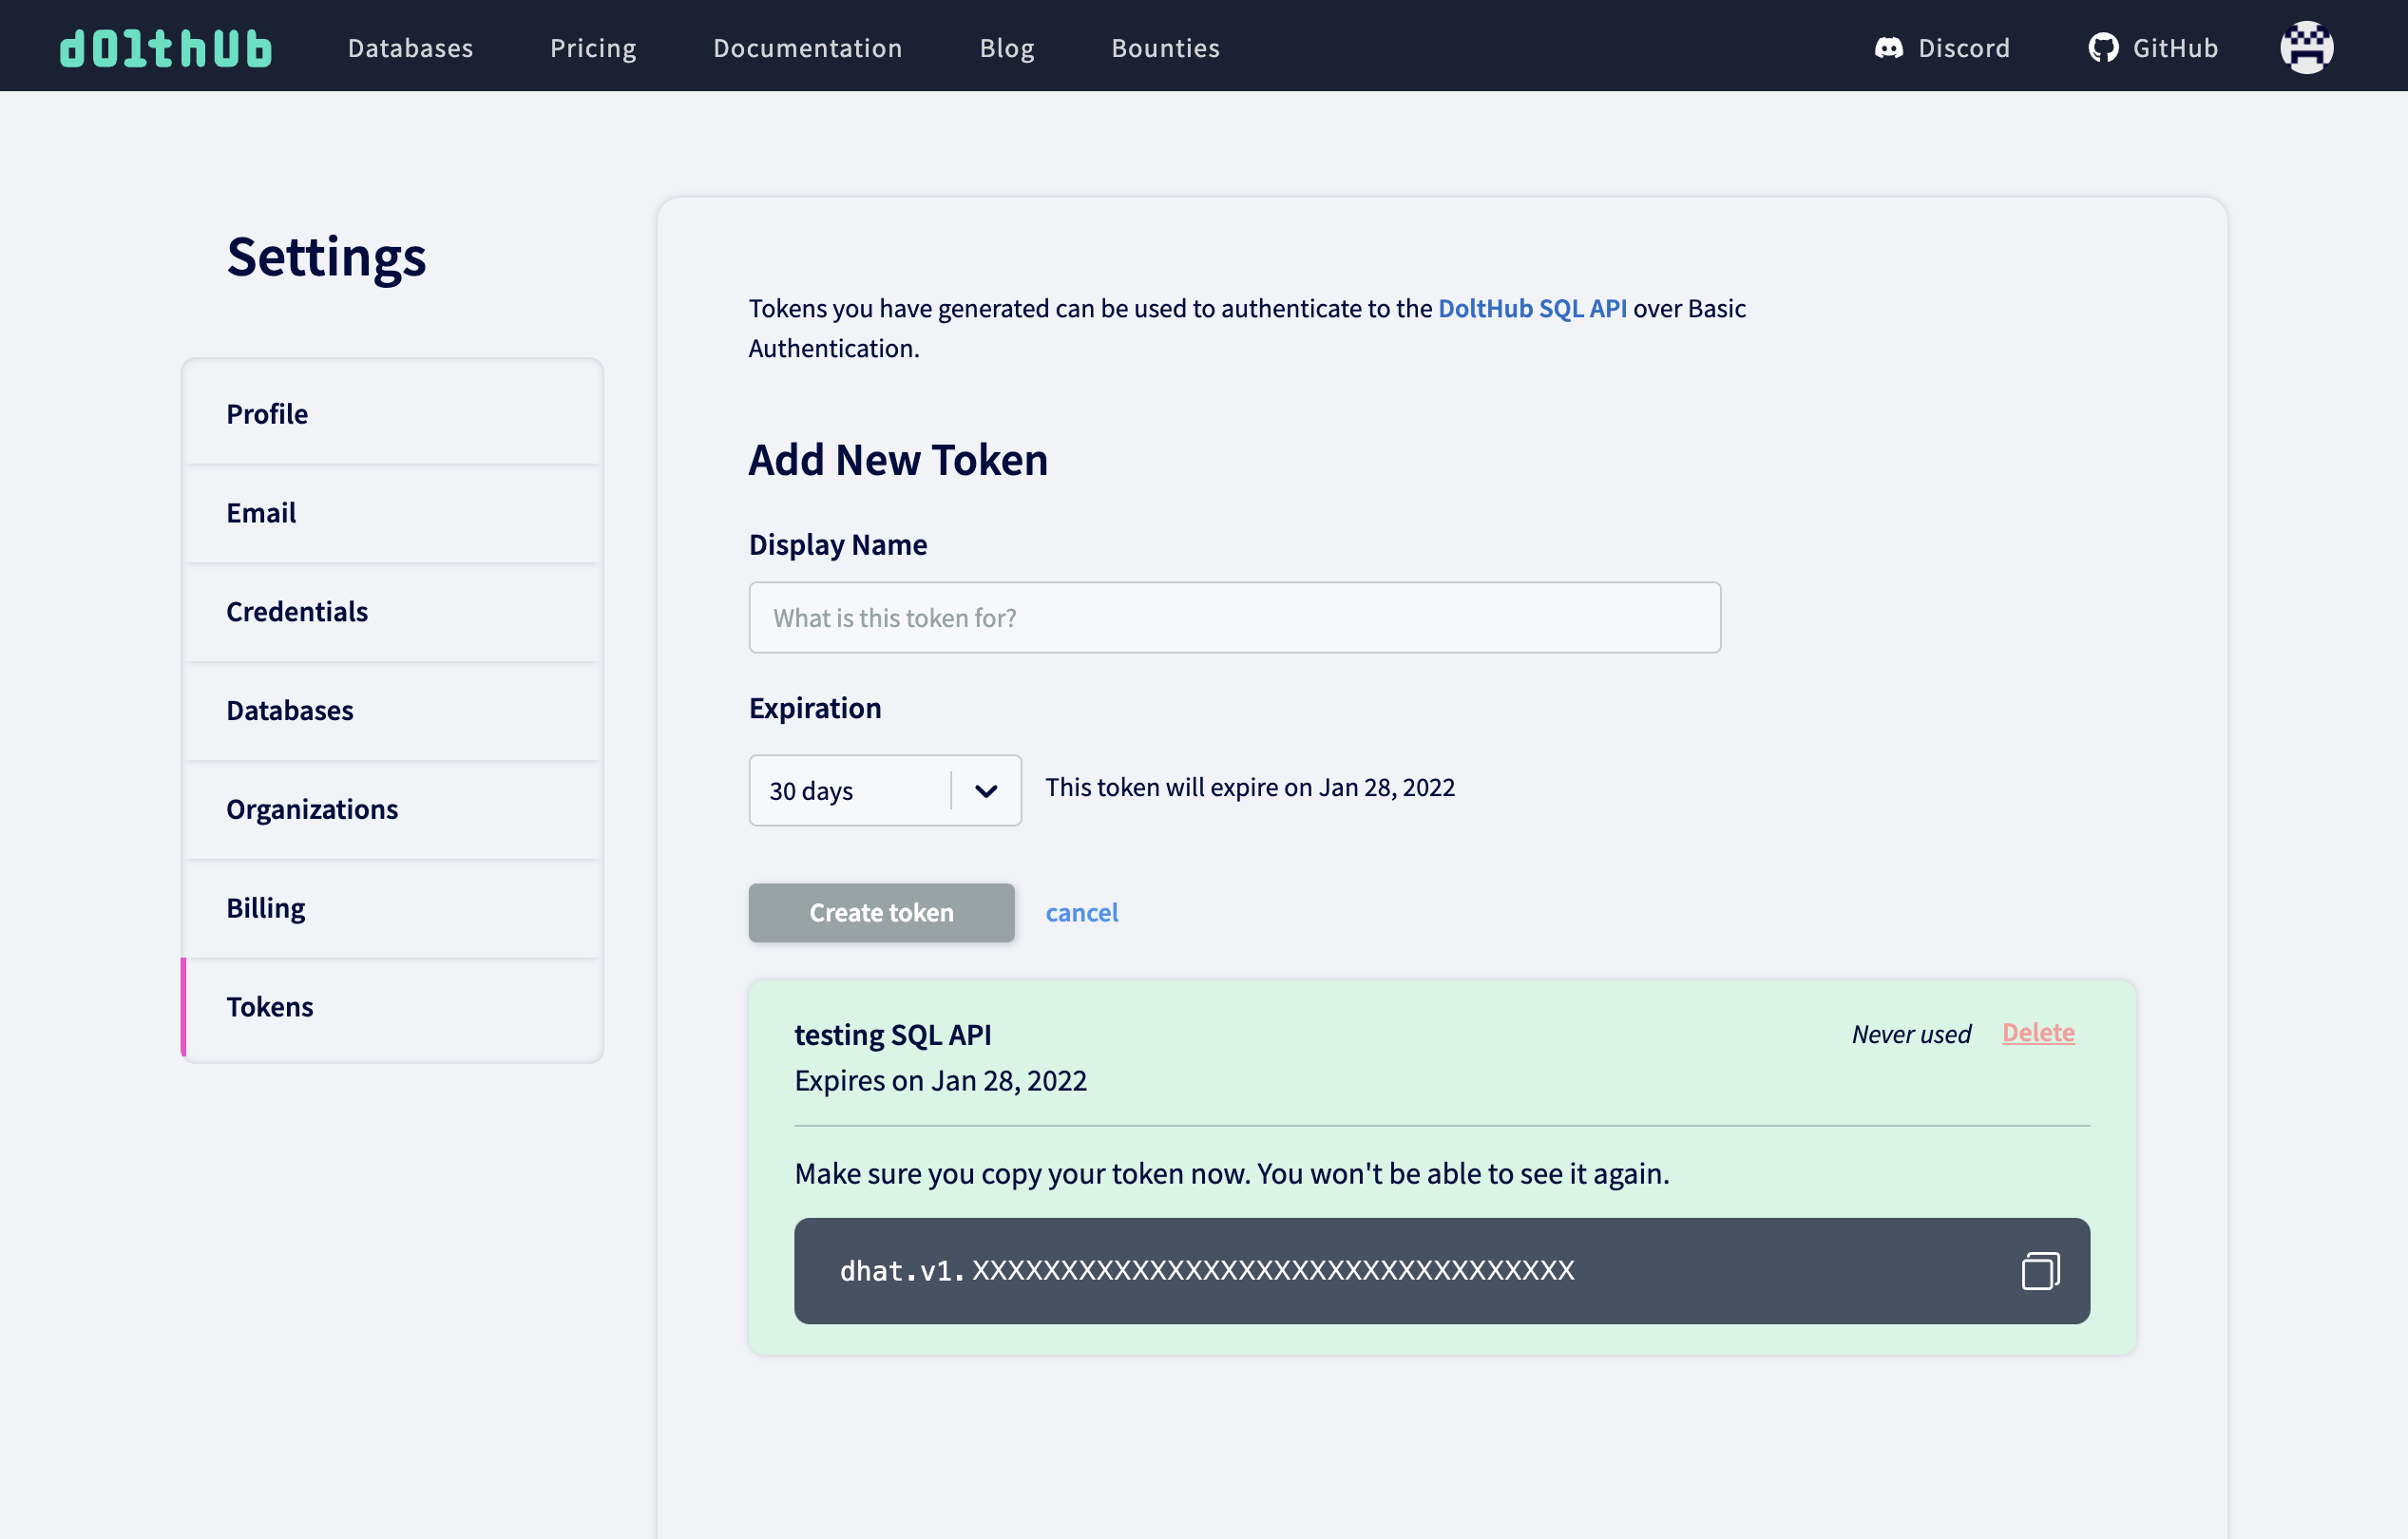2408x1539 pixels.
Task: Open the user avatar menu
Action: click(x=2306, y=47)
